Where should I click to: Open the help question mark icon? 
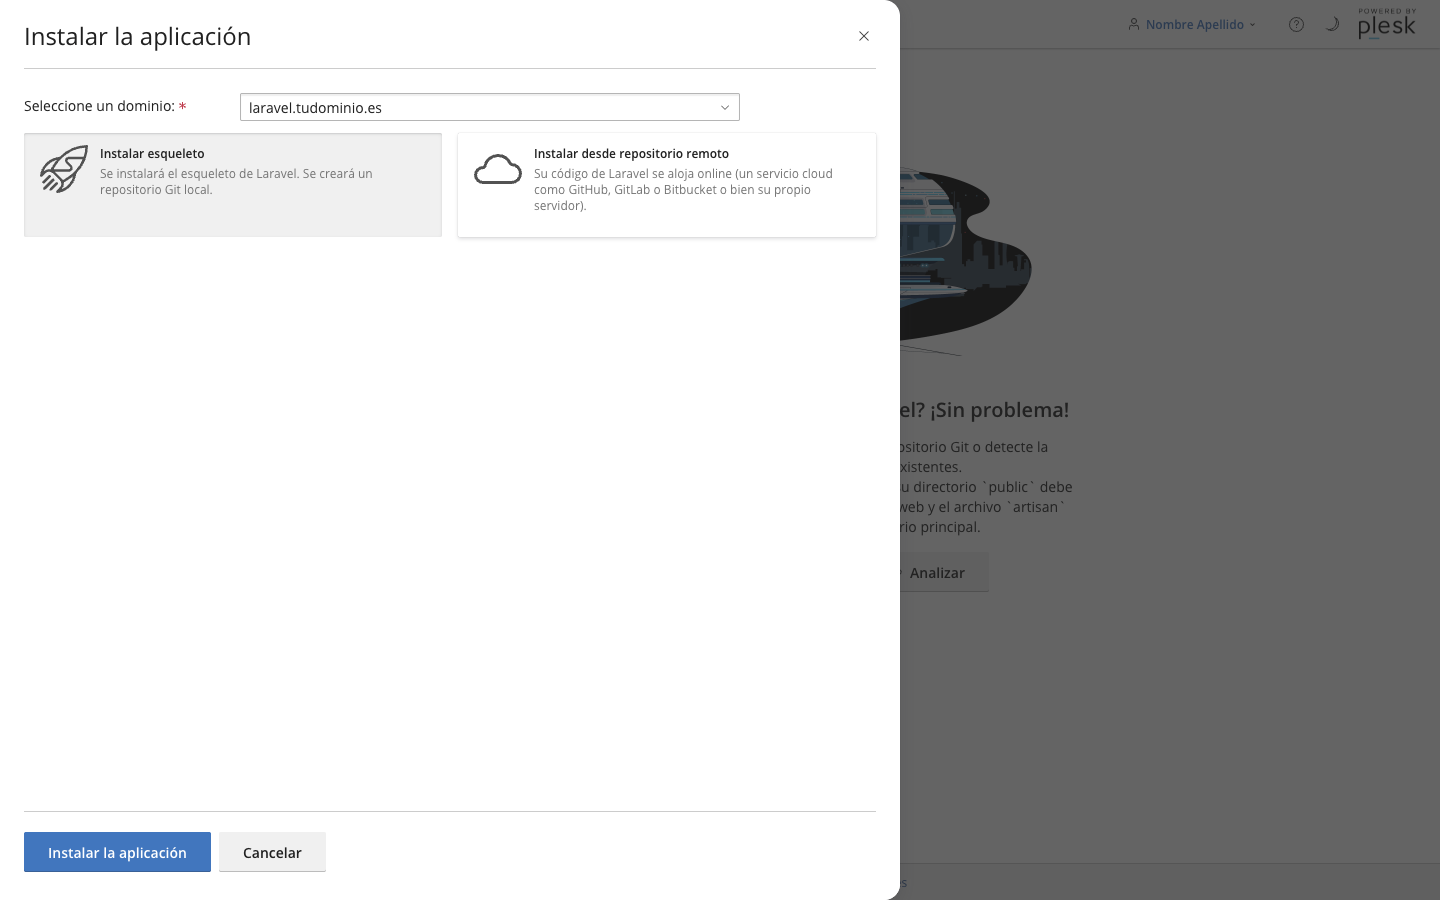pyautogui.click(x=1296, y=24)
